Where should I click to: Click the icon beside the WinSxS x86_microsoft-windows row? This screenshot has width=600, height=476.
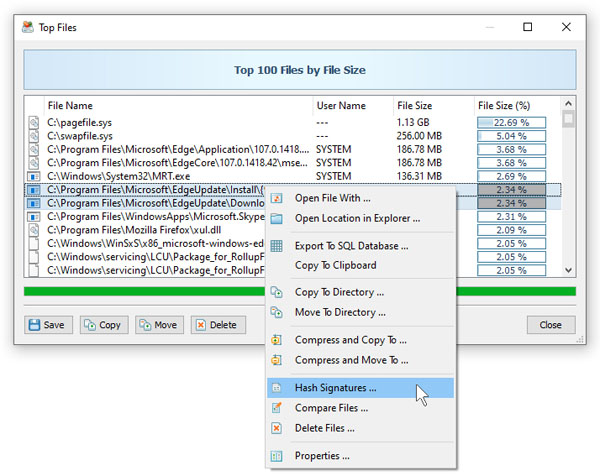tap(34, 243)
